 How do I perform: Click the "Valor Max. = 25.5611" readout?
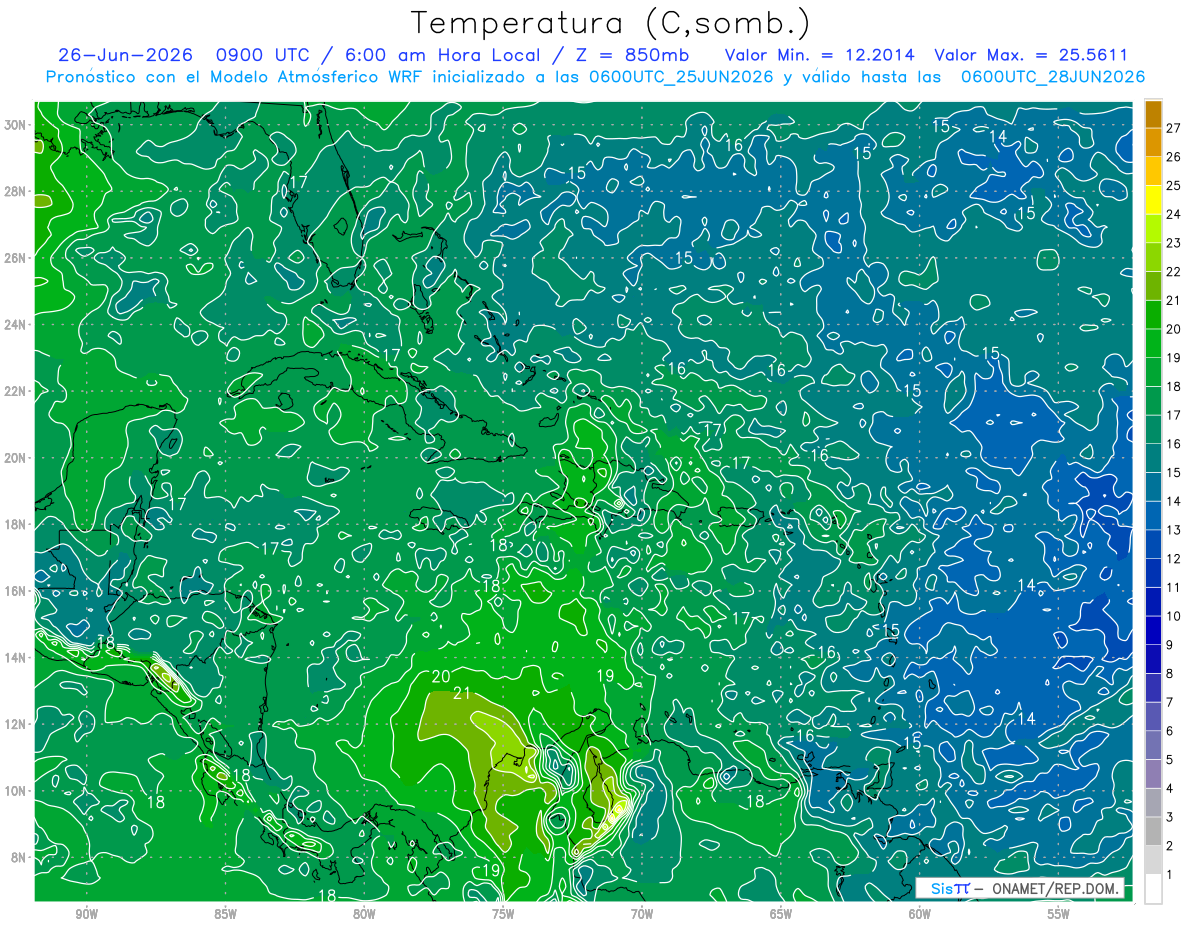(1031, 55)
